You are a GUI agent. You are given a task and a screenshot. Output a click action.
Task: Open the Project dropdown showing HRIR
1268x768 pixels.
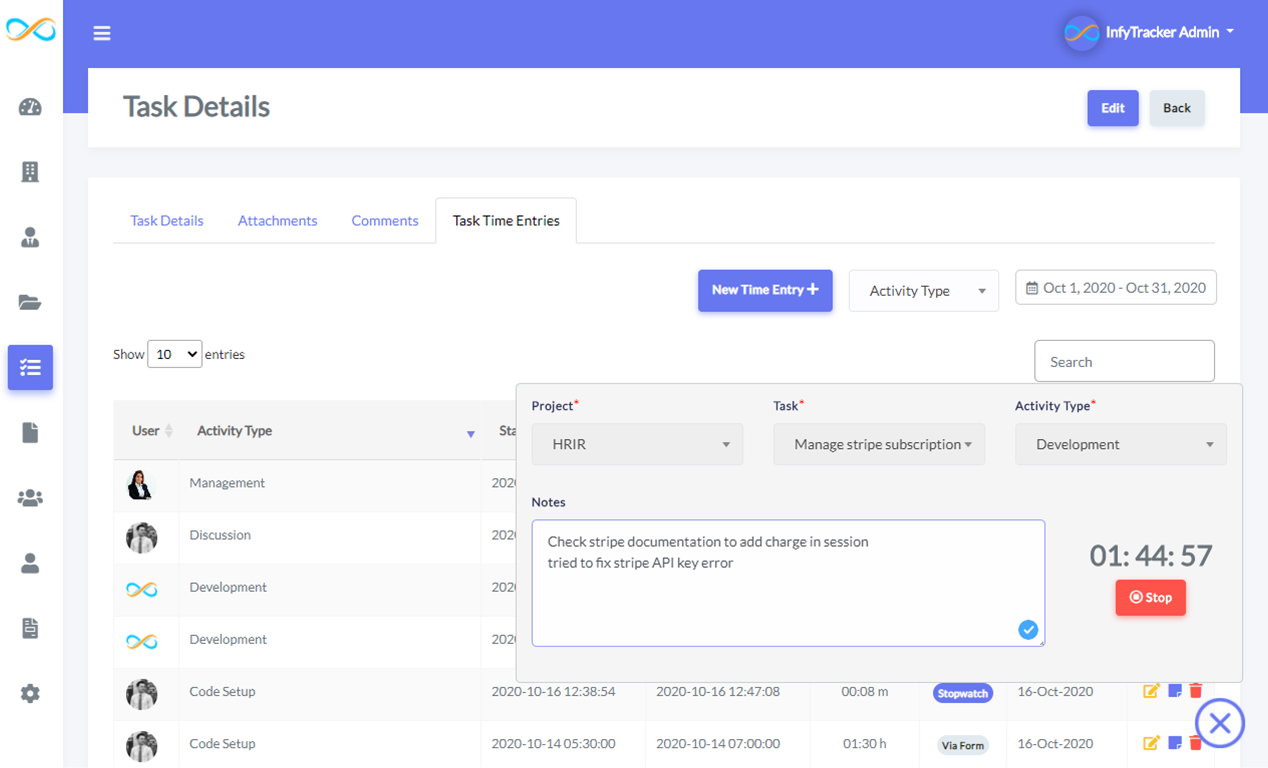click(x=637, y=443)
